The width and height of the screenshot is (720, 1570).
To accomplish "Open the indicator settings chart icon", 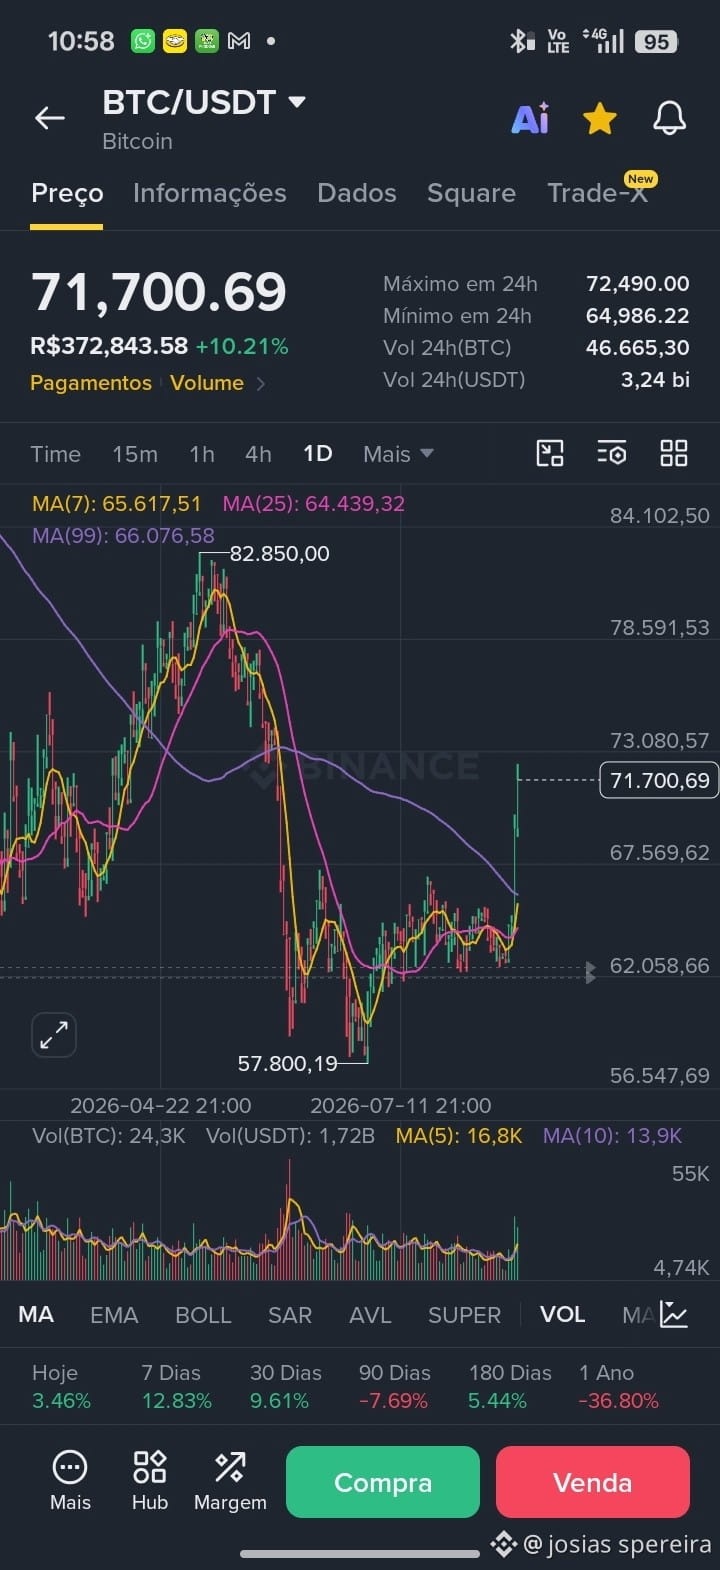I will coord(675,1315).
